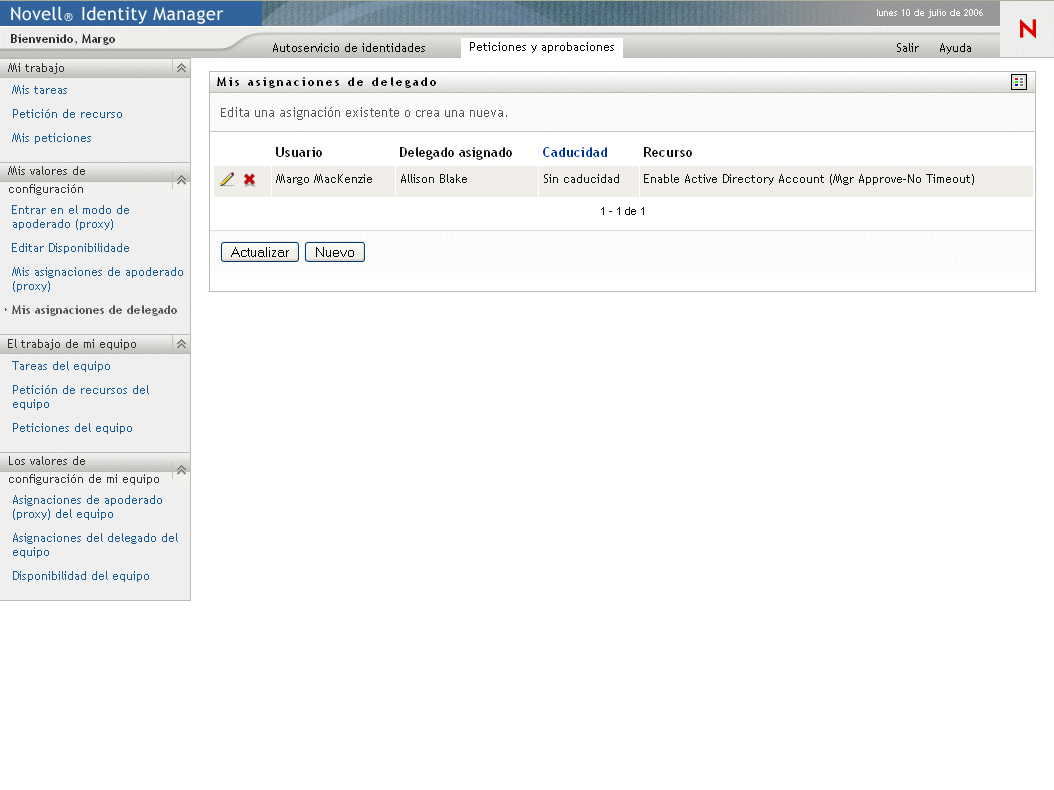Click the Delegado asignado column header

click(x=456, y=153)
